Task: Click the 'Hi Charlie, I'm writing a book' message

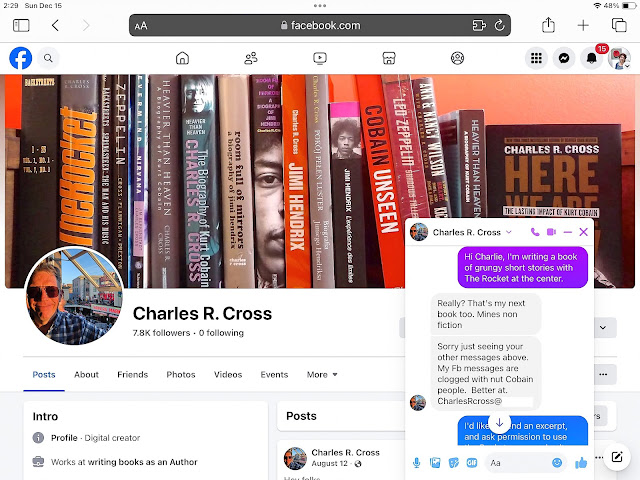Action: tap(522, 267)
